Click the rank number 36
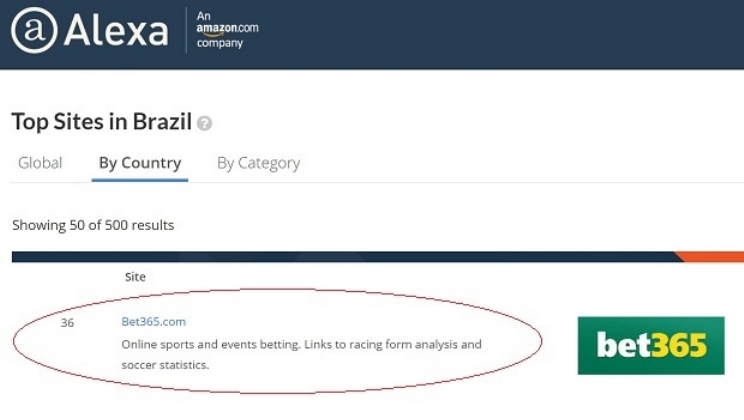Image resolution: width=744 pixels, height=420 pixels. click(x=67, y=323)
